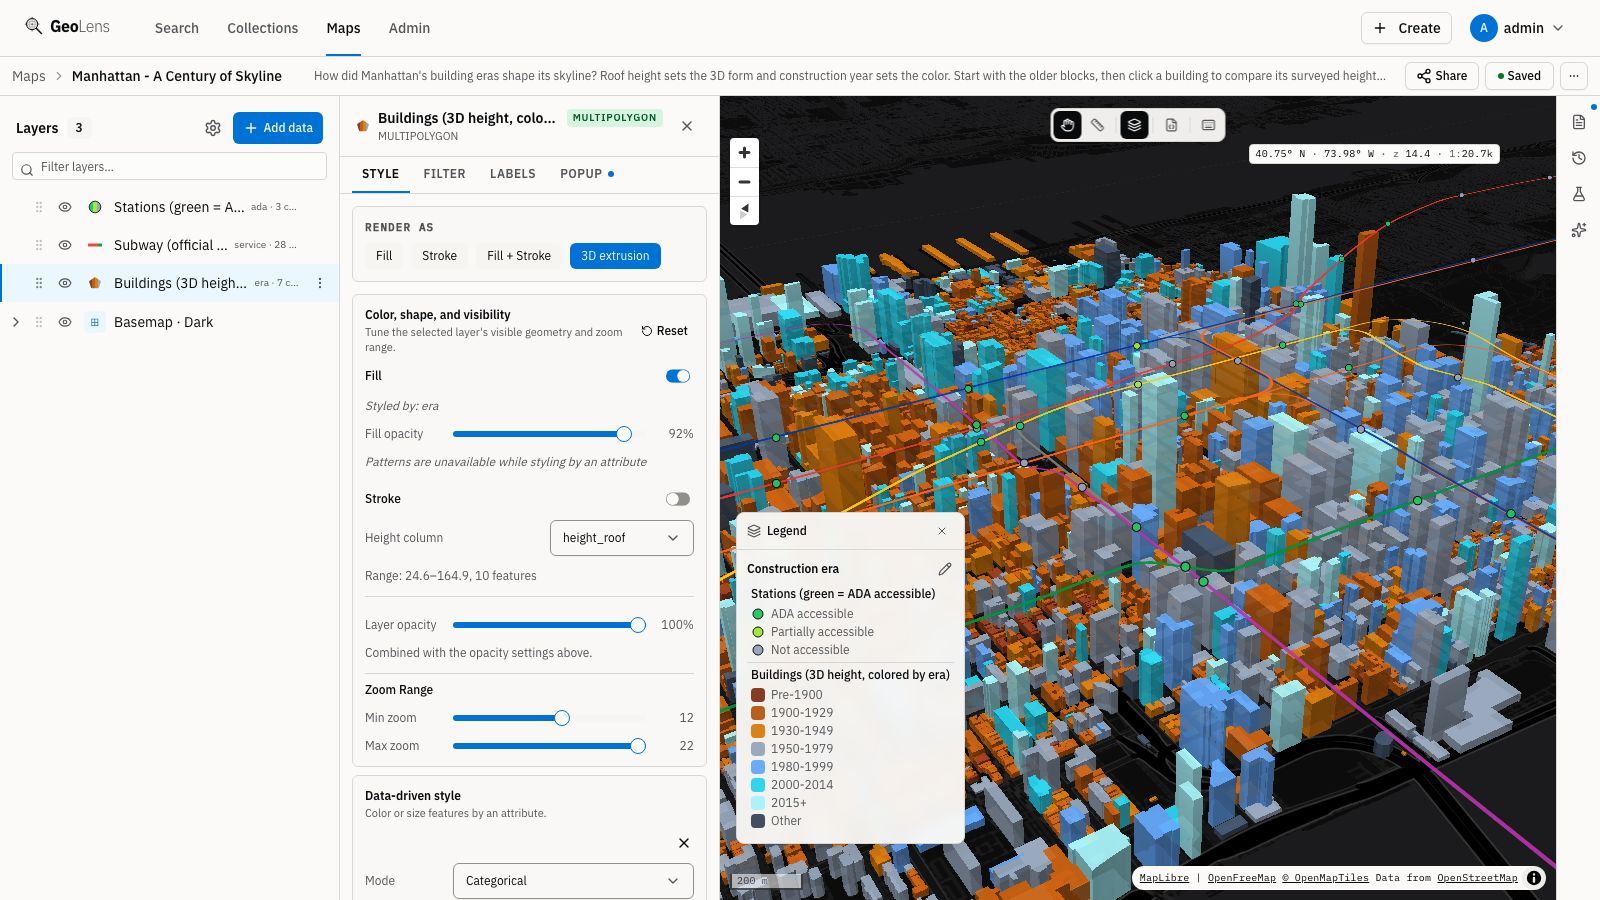Open the Mode Categorical dropdown

tap(573, 881)
